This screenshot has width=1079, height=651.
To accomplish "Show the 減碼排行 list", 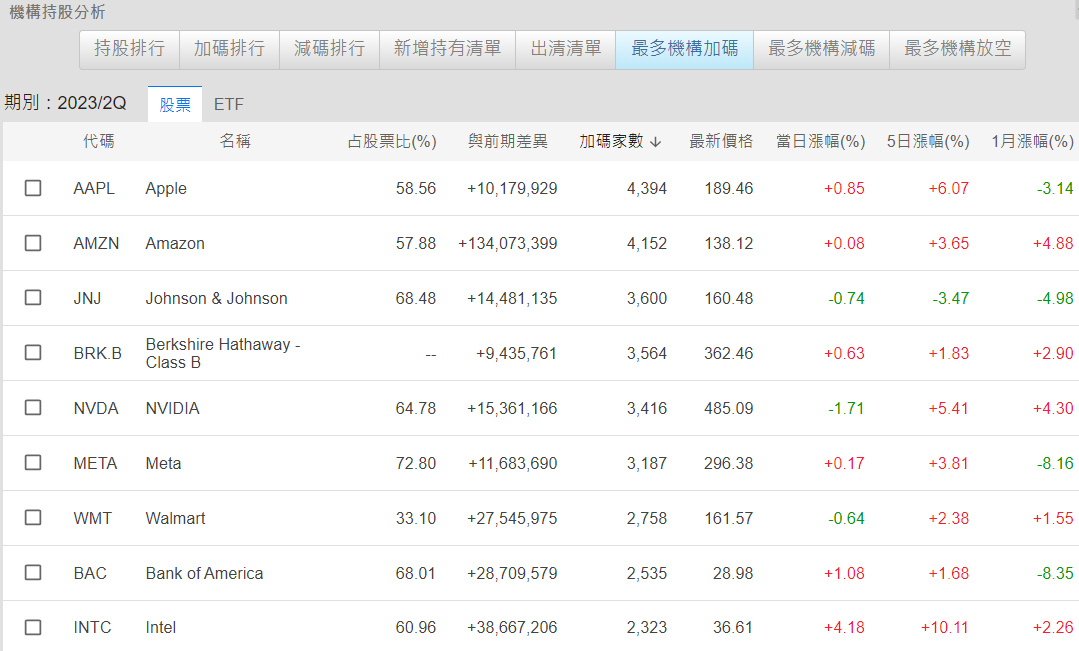I will [x=329, y=48].
